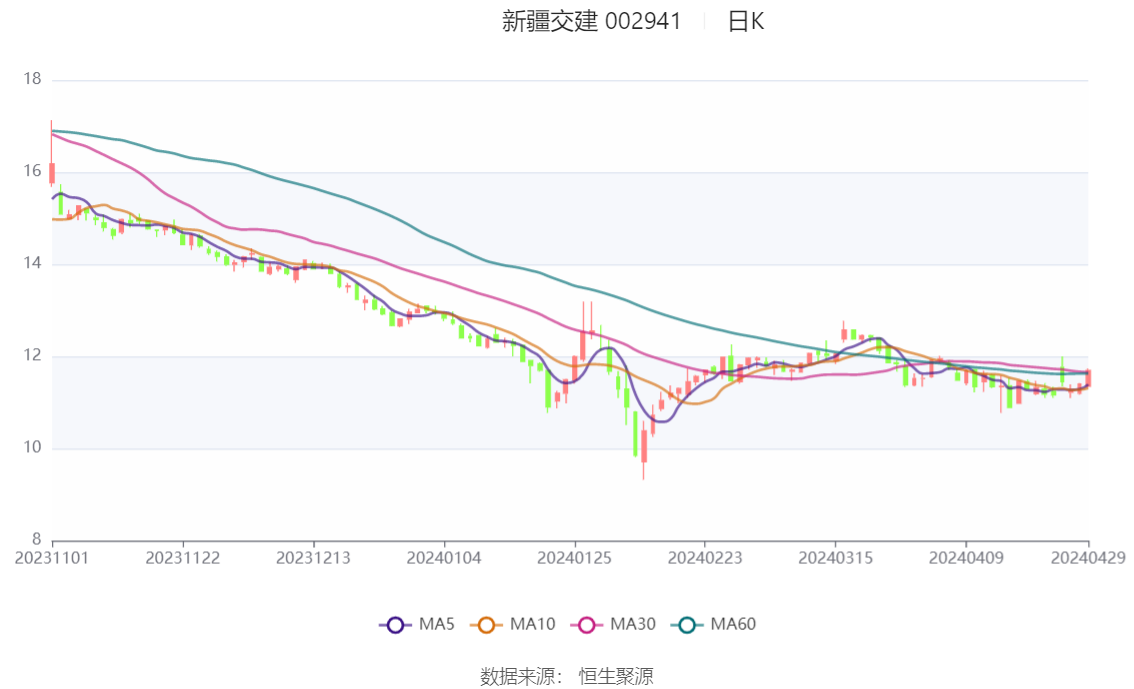Toggle the MA10 legend circle icon
1134x689 pixels.
point(486,625)
